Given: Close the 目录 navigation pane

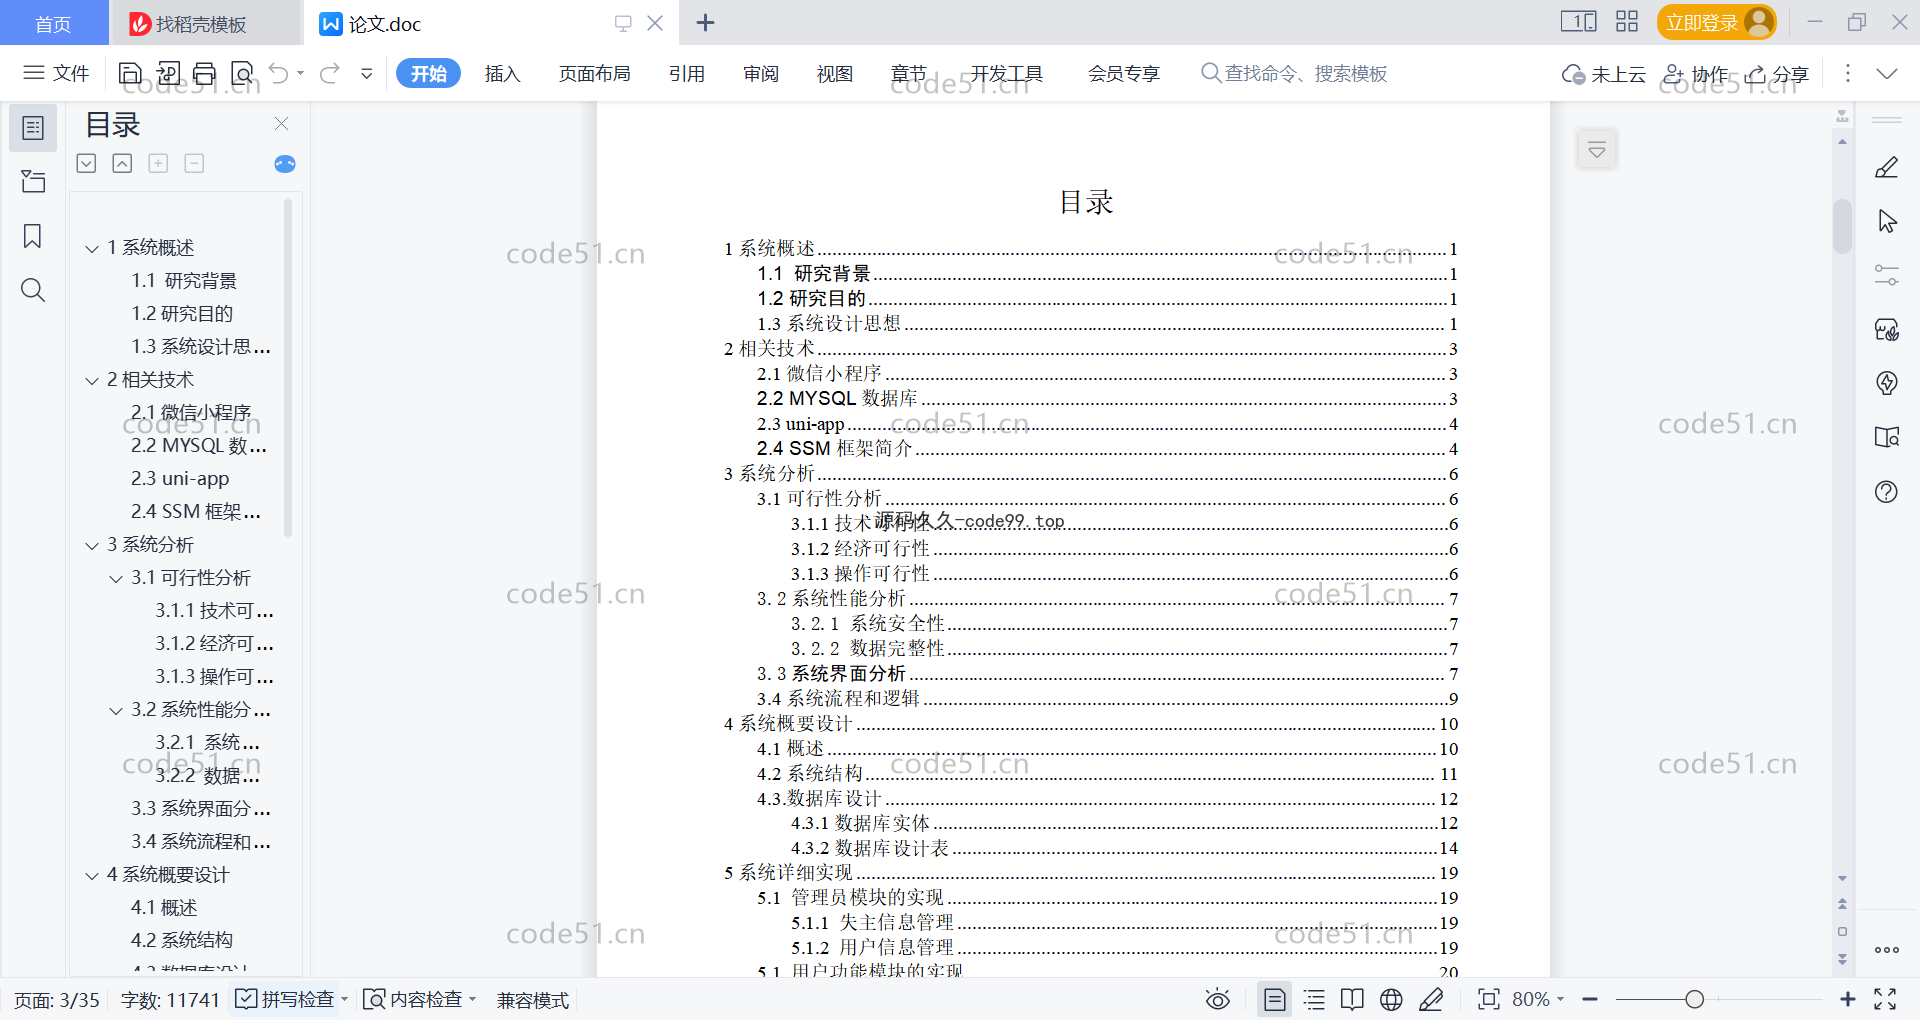Looking at the screenshot, I should click(x=282, y=124).
